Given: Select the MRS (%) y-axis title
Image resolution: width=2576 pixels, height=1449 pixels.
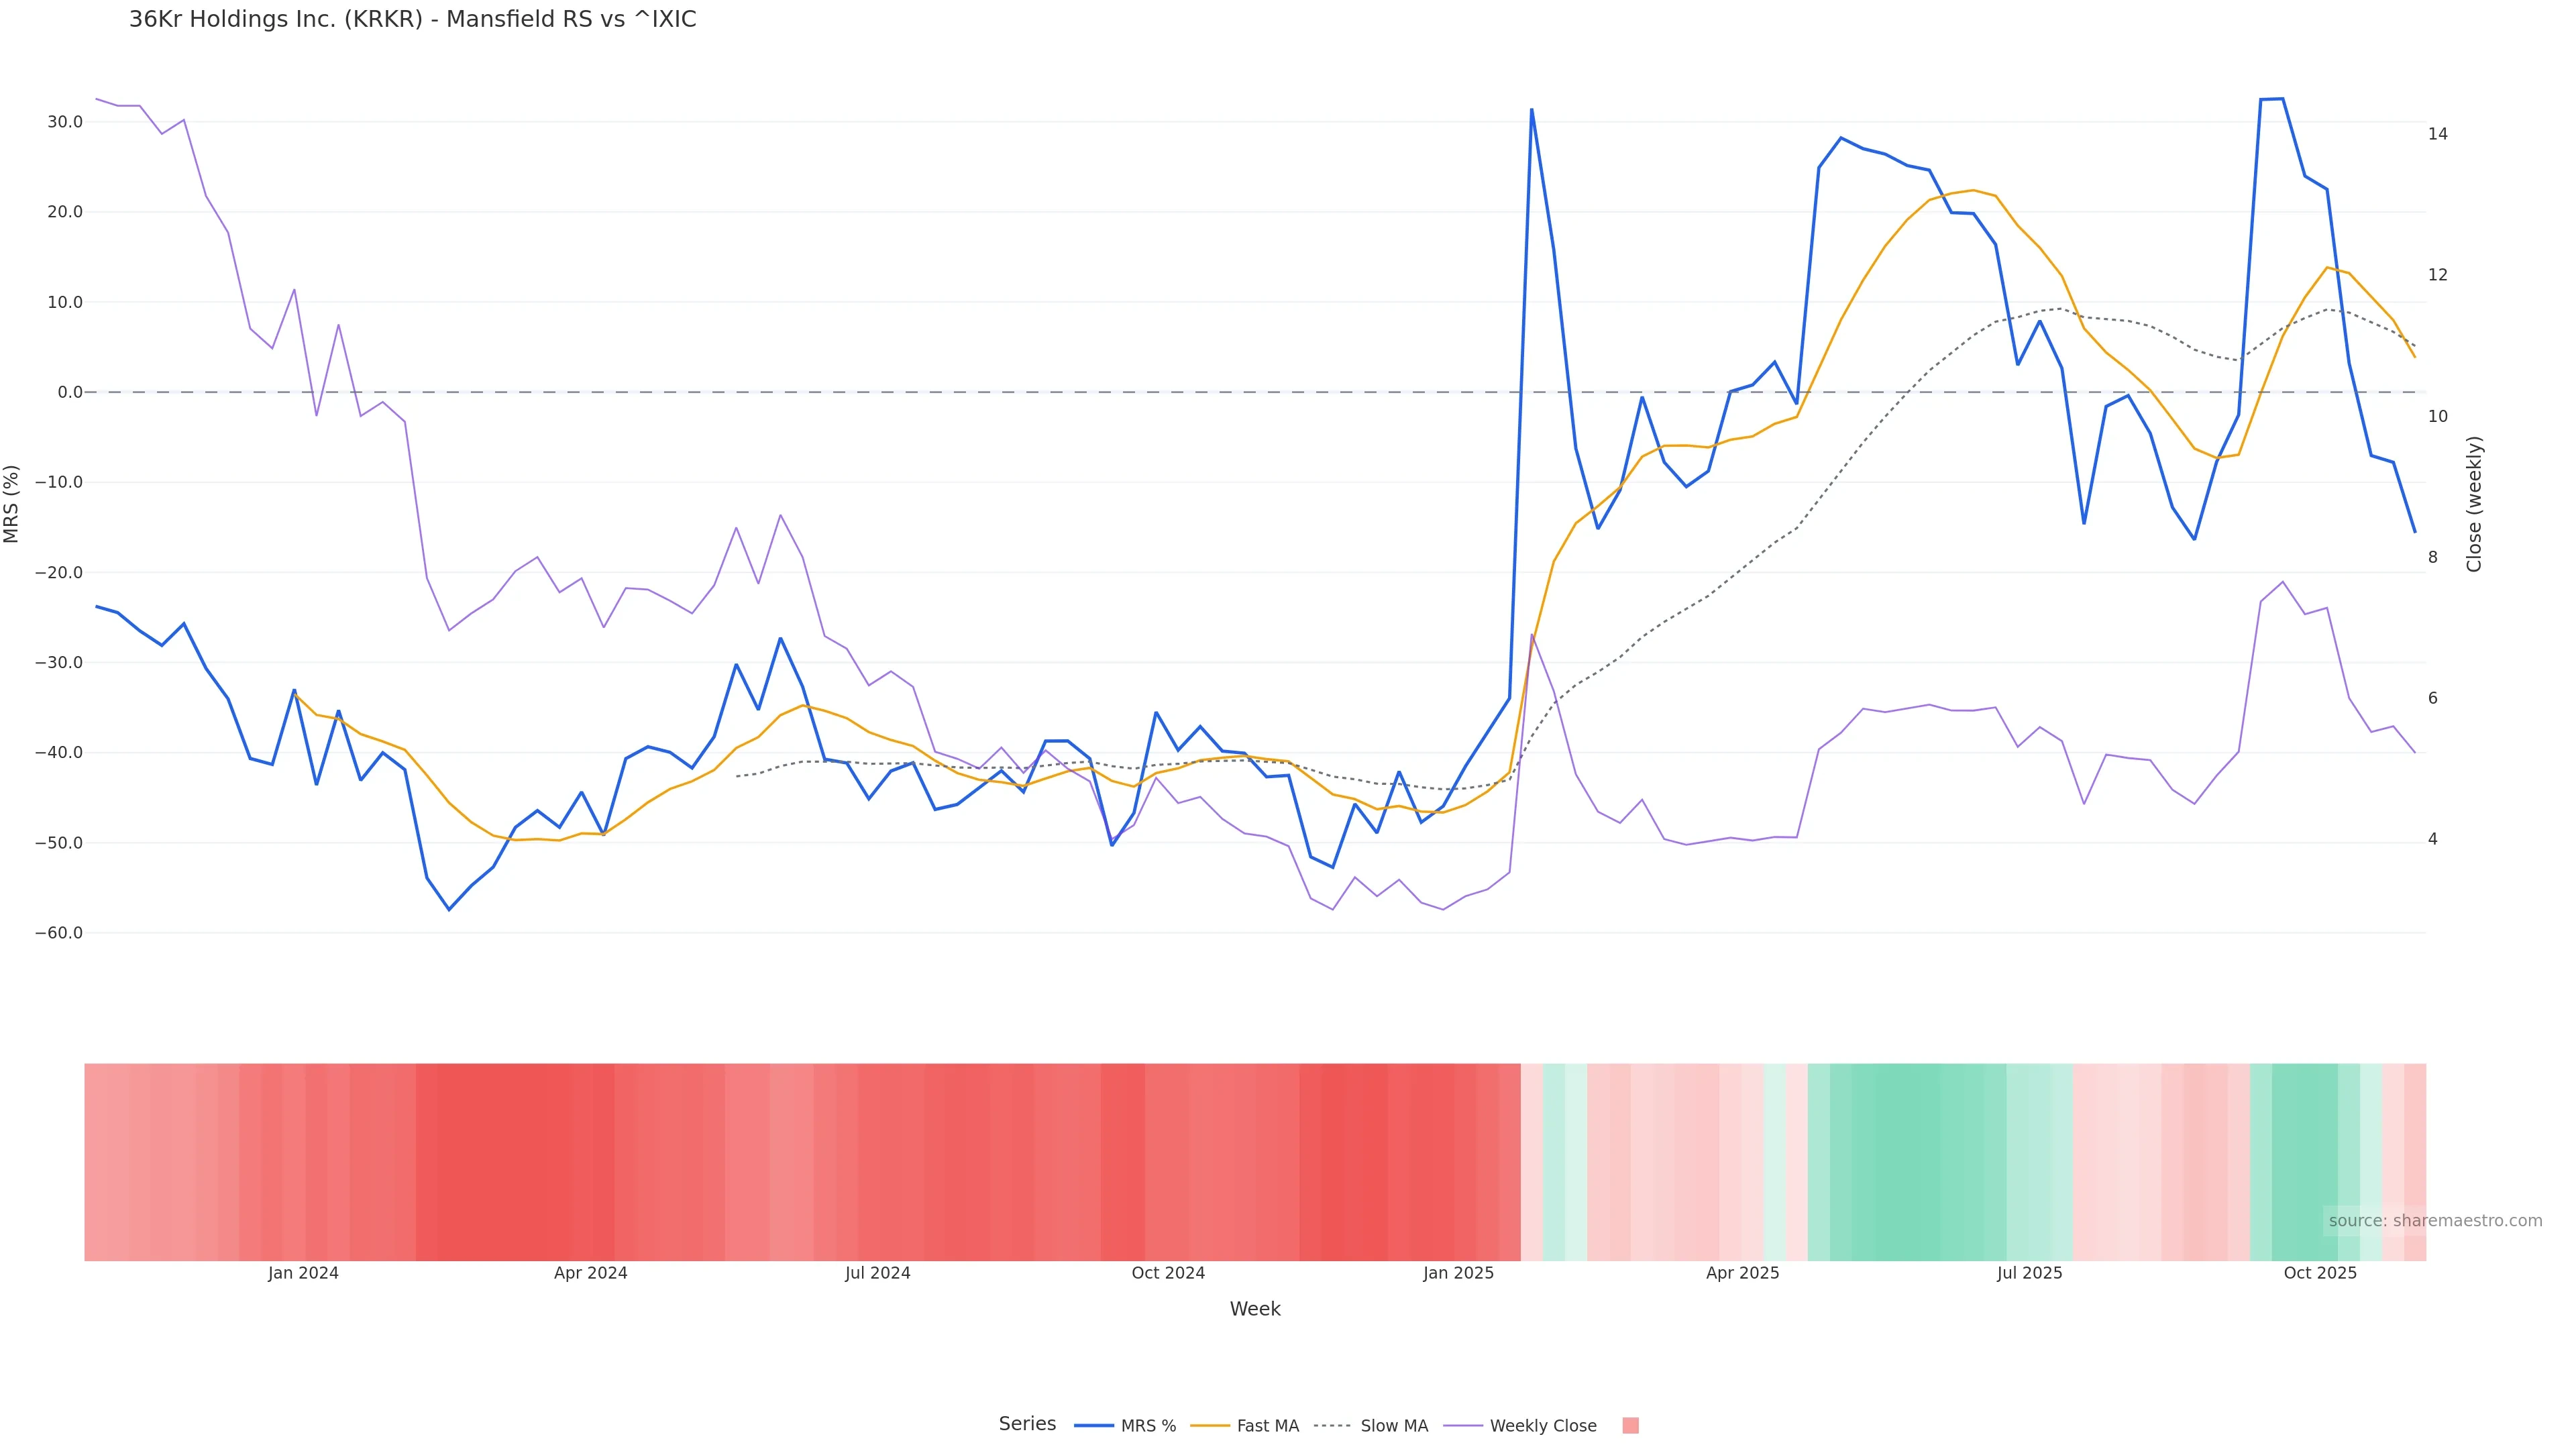Looking at the screenshot, I should [12, 504].
